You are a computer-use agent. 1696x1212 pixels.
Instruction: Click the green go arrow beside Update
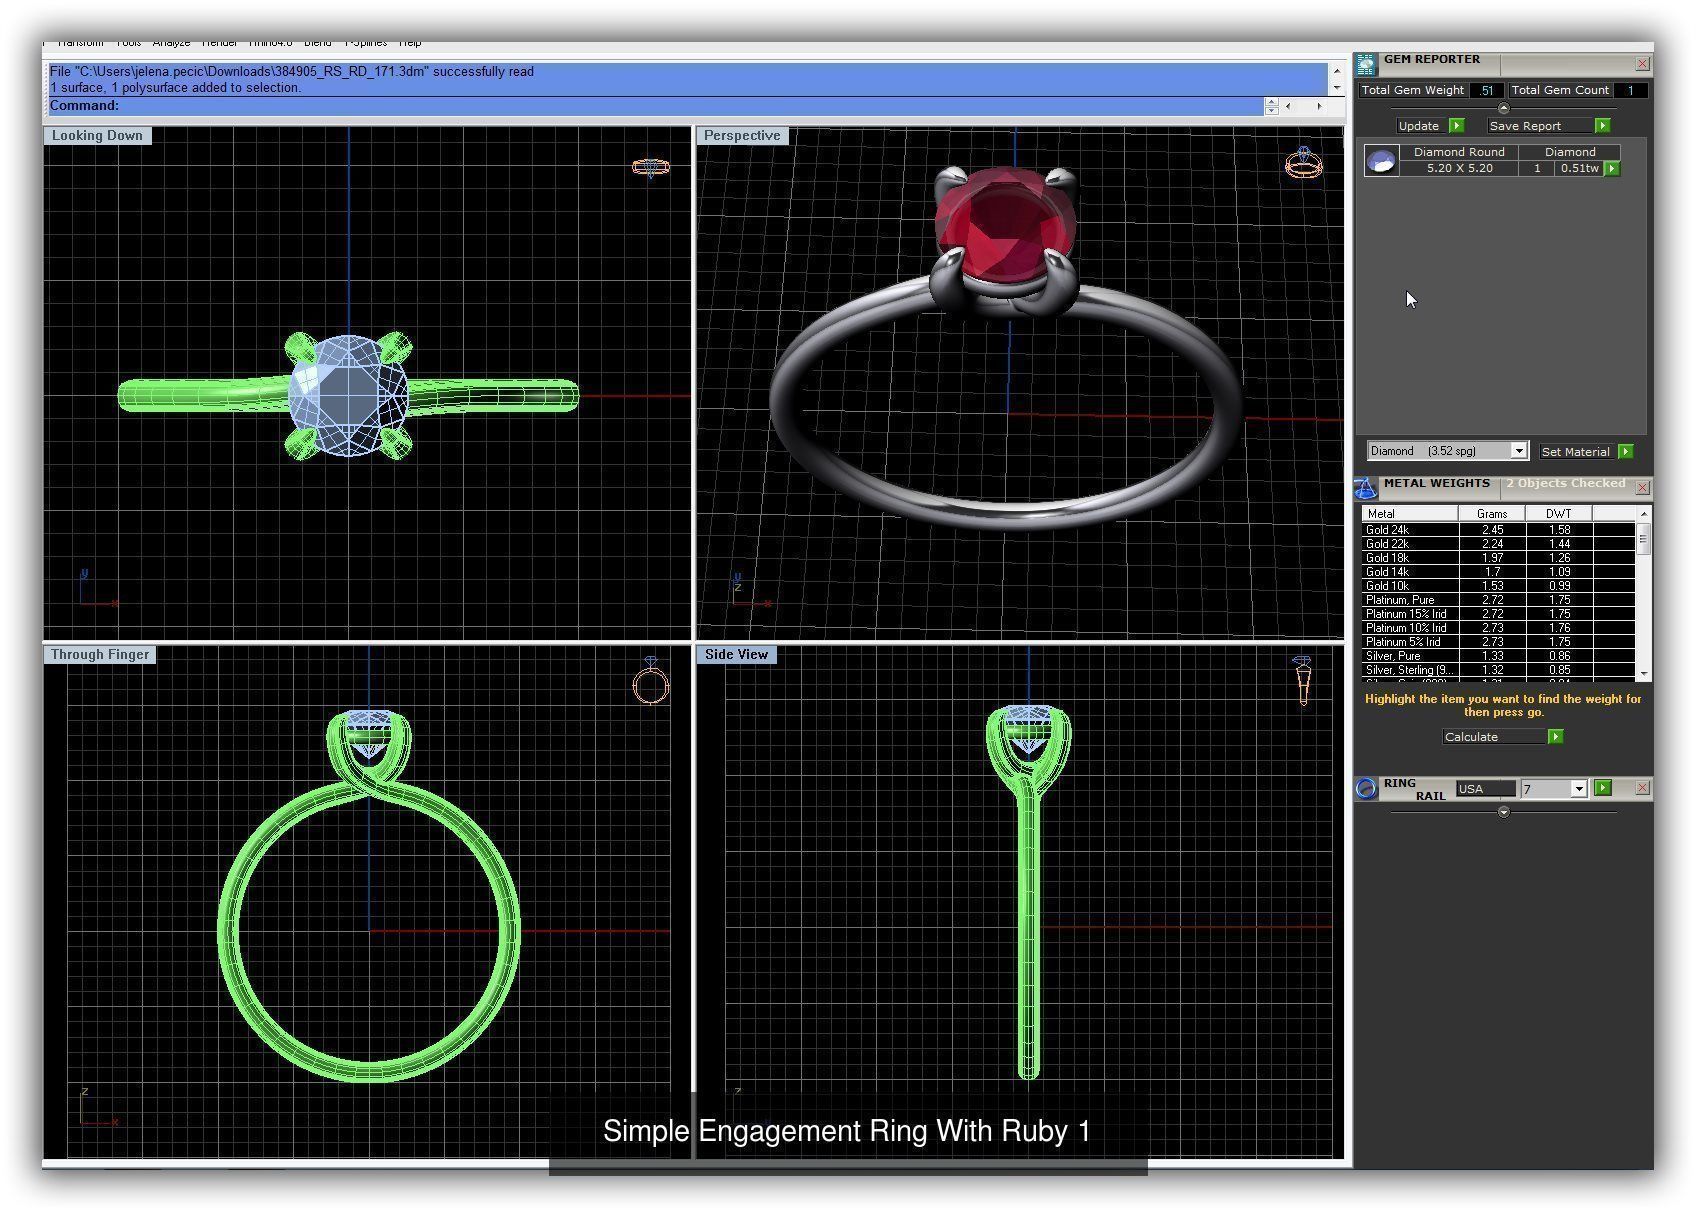pyautogui.click(x=1456, y=126)
